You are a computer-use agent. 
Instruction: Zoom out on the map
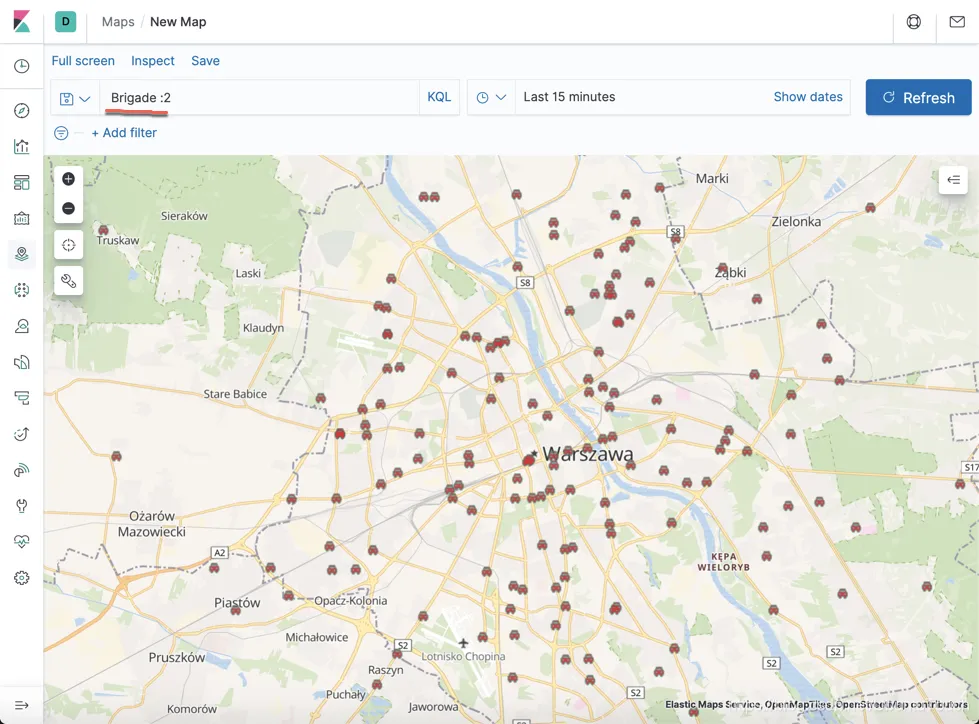click(69, 208)
